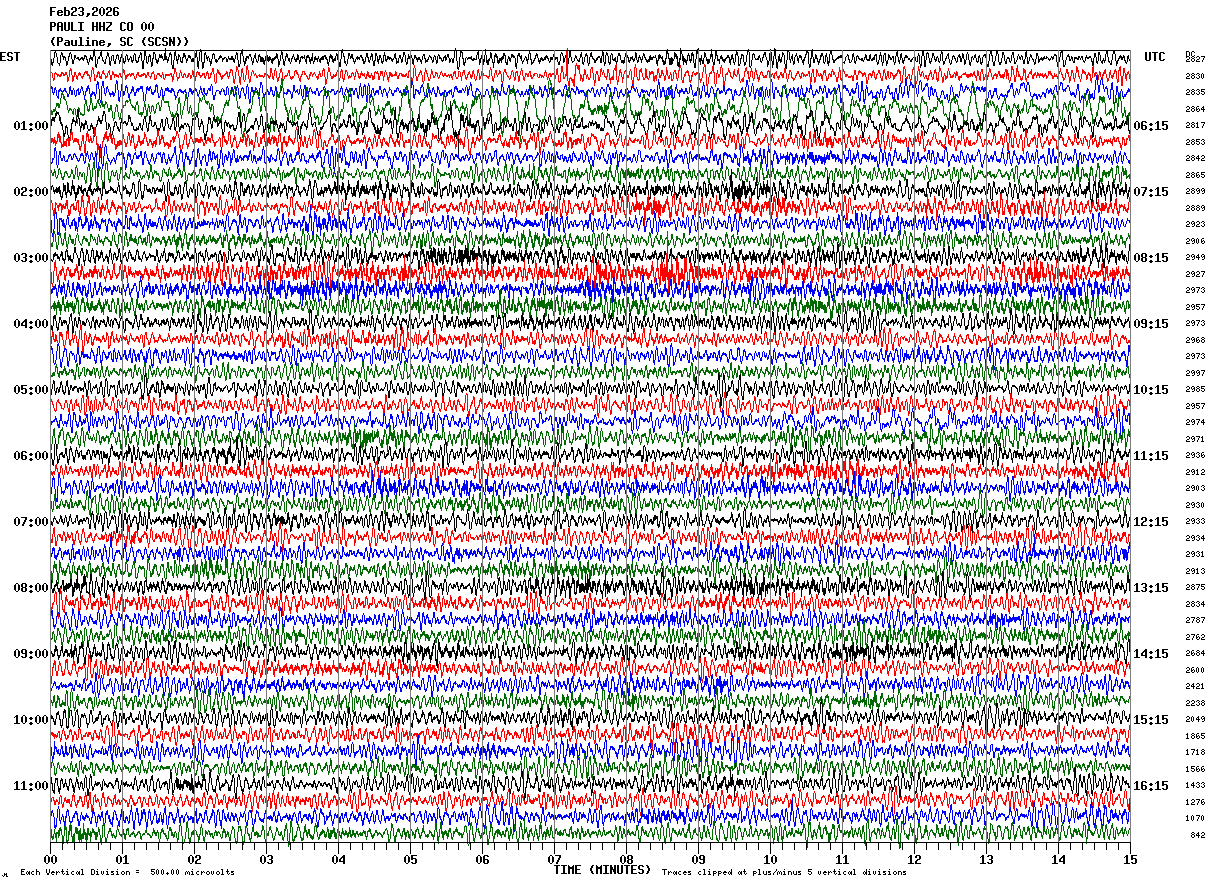Click the 15:15 UTC time label

click(x=1151, y=720)
